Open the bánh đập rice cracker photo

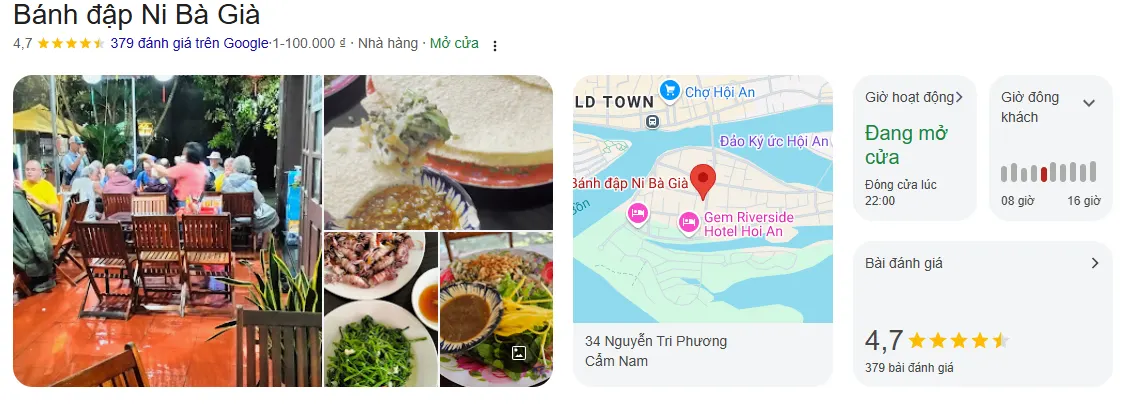(438, 152)
